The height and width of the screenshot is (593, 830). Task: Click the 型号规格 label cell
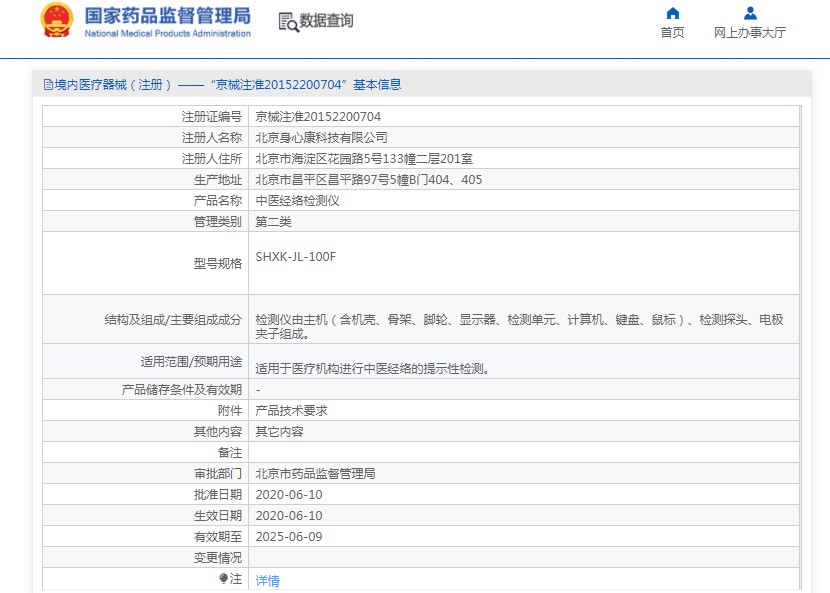[x=146, y=263]
